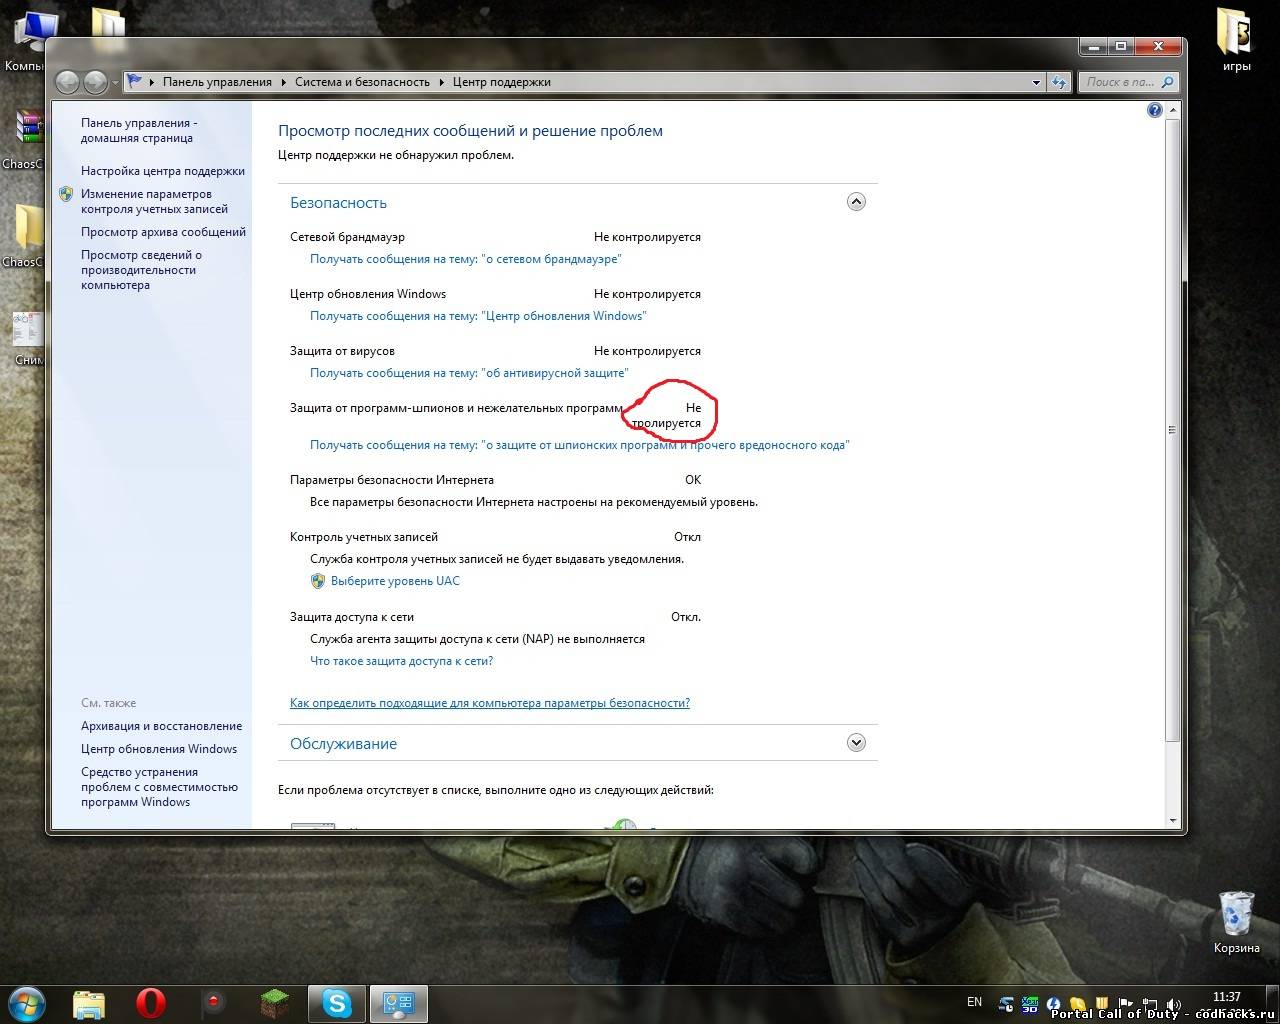Click the taskbar clock showing 11:37
Screen dimensions: 1280x1024
click(1226, 997)
